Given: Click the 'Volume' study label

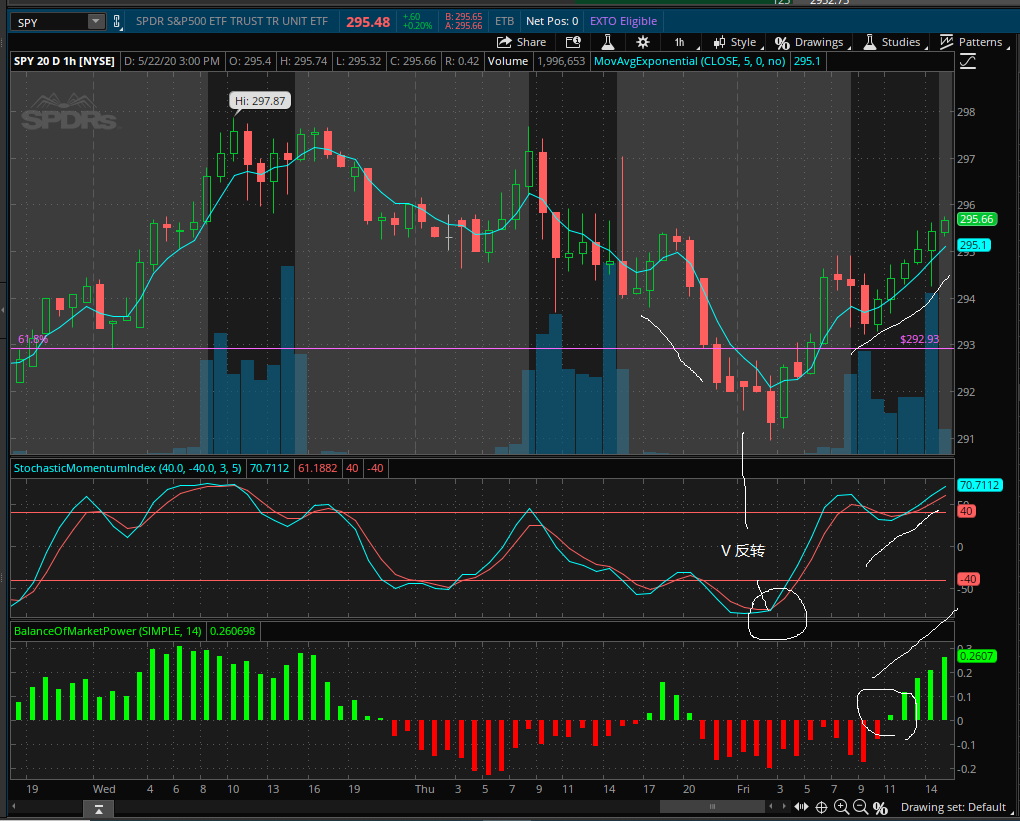Looking at the screenshot, I should 508,61.
